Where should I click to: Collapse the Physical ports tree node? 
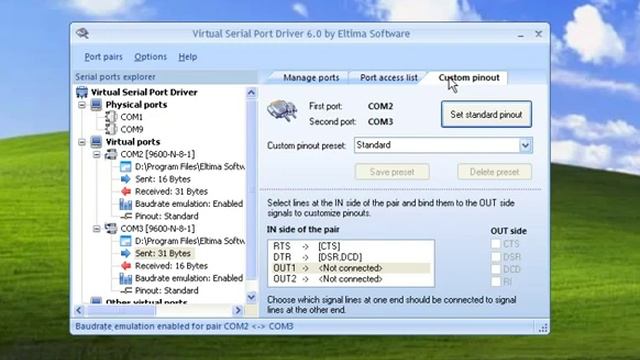82,105
